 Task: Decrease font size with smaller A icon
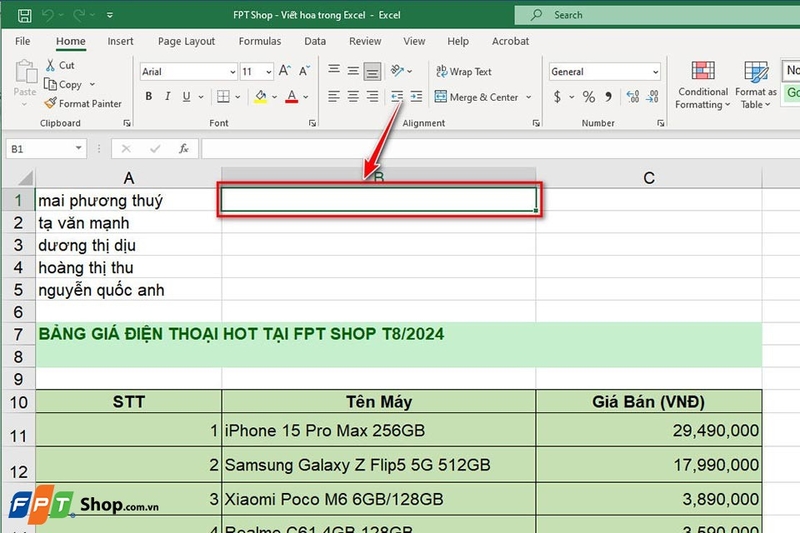pos(305,71)
